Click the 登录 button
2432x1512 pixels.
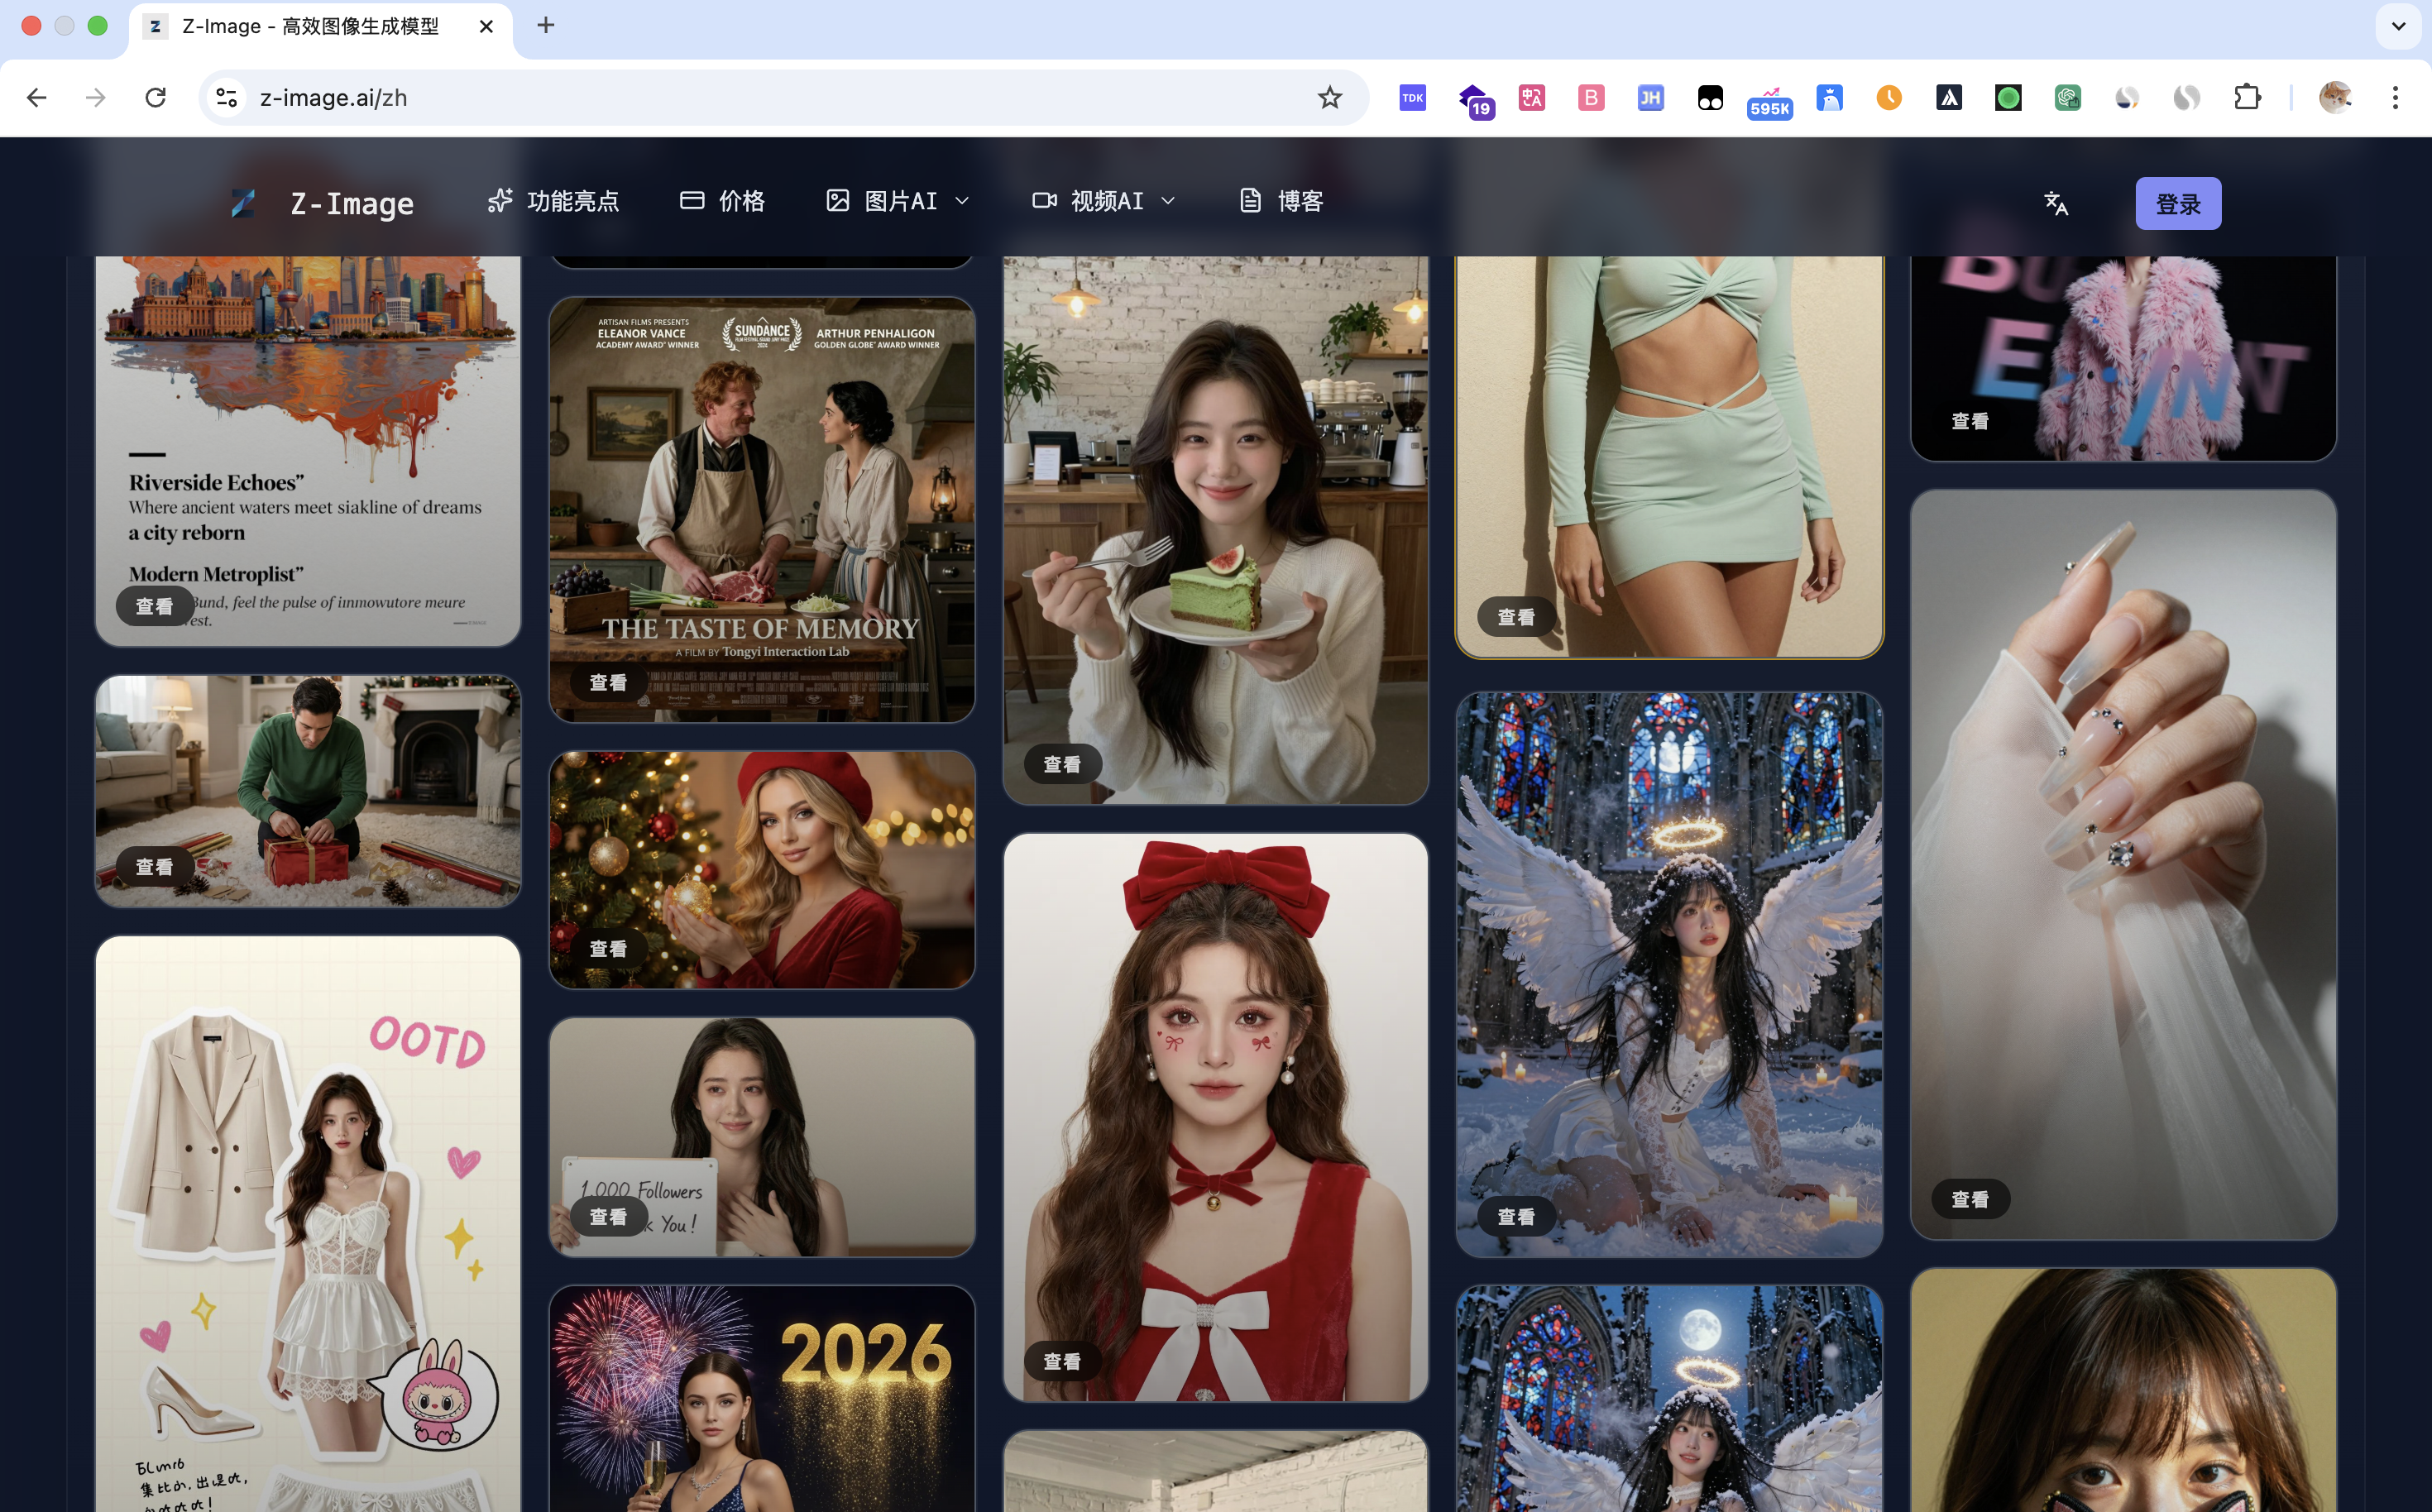tap(2177, 204)
